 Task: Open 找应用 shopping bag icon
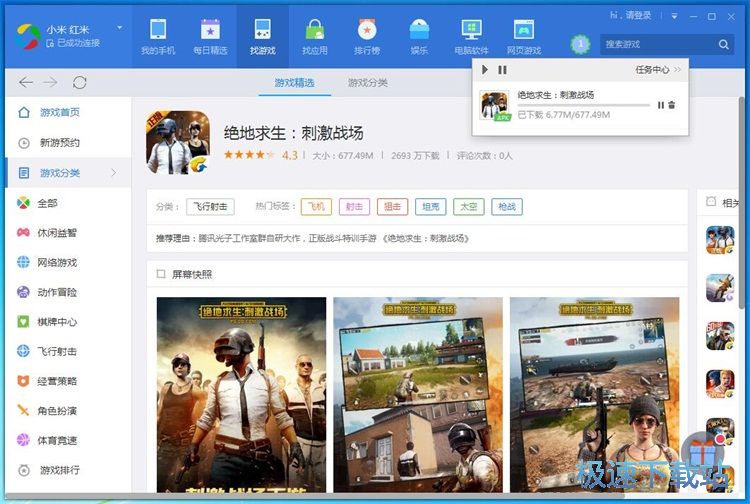click(315, 30)
